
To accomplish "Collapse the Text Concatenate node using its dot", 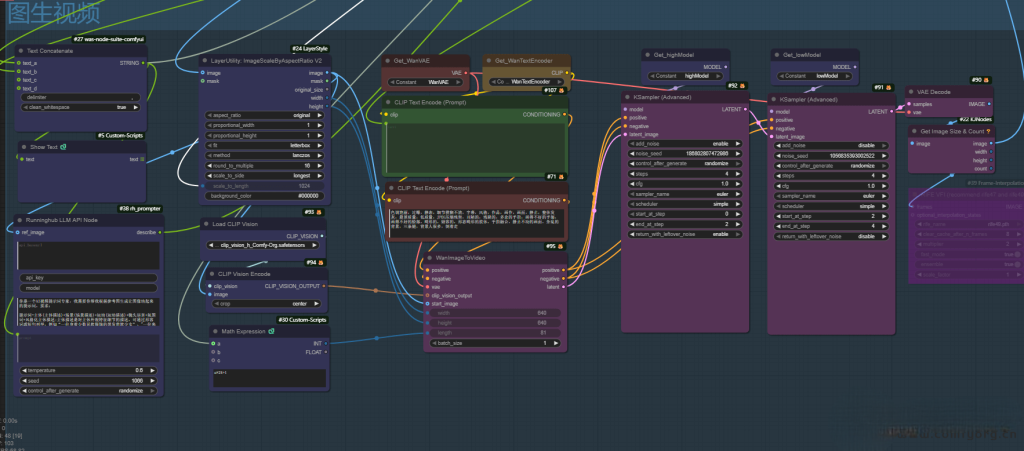I will coord(19,50).
